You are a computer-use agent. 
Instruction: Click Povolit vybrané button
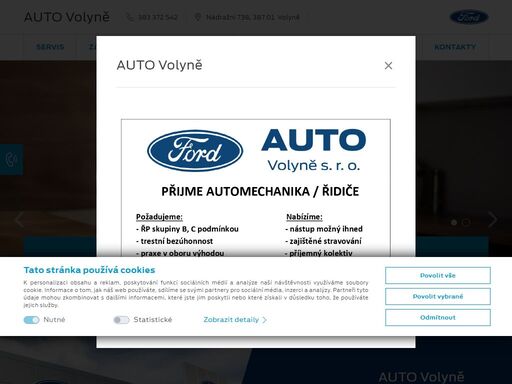pyautogui.click(x=438, y=296)
